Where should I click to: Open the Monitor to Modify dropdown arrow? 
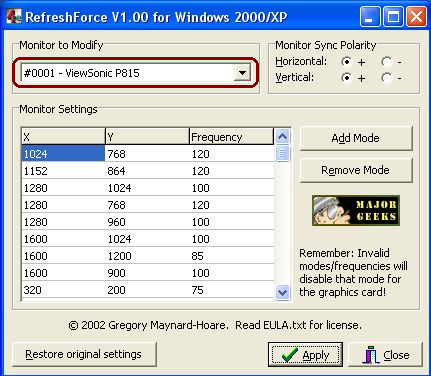coord(242,73)
